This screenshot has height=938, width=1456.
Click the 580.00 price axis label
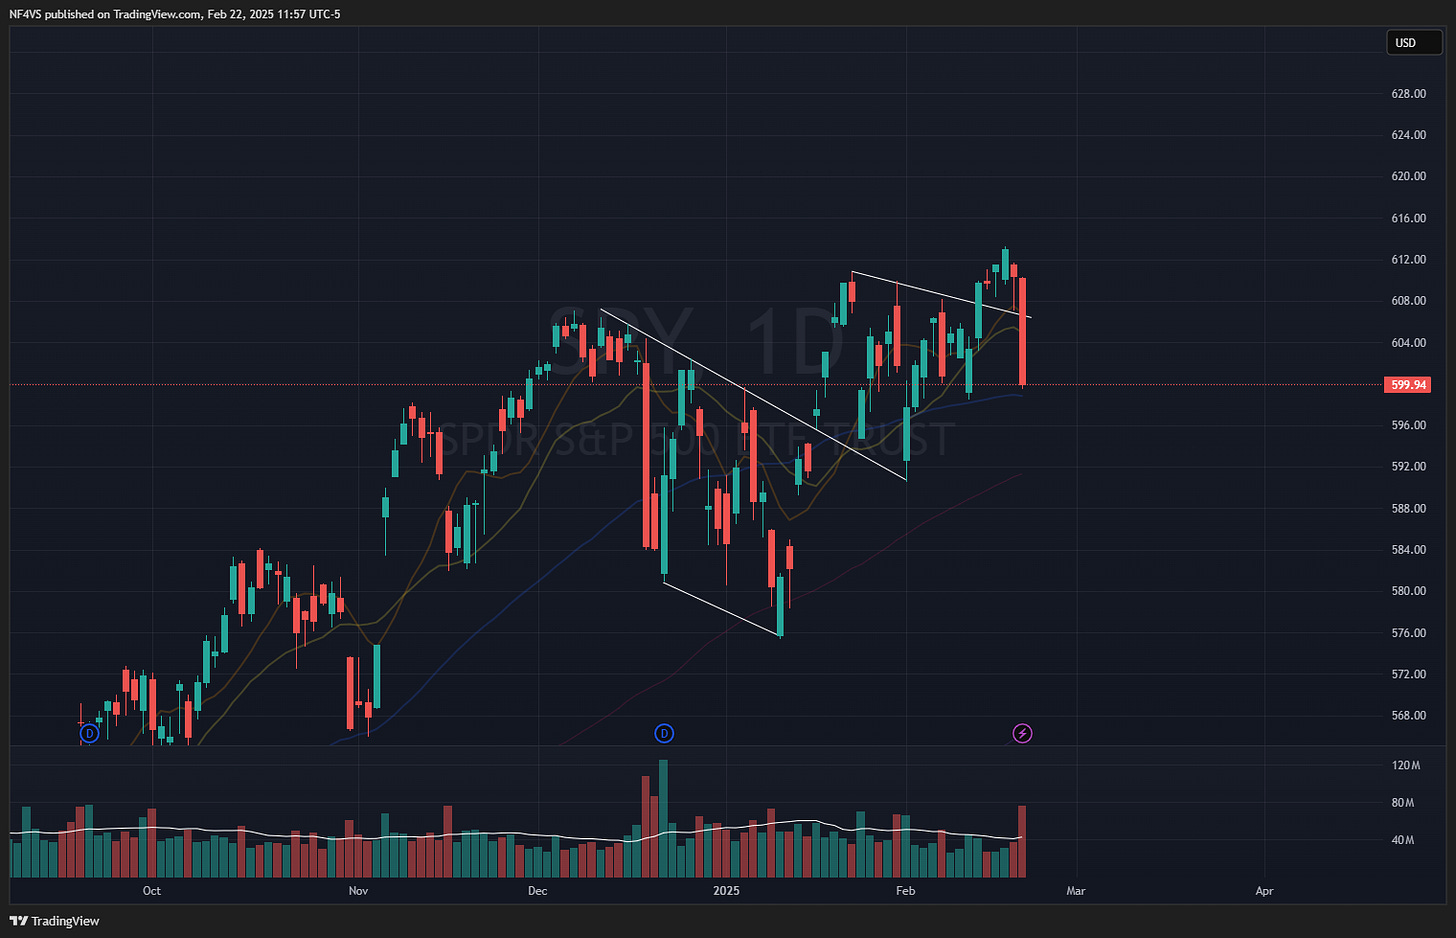click(1408, 591)
